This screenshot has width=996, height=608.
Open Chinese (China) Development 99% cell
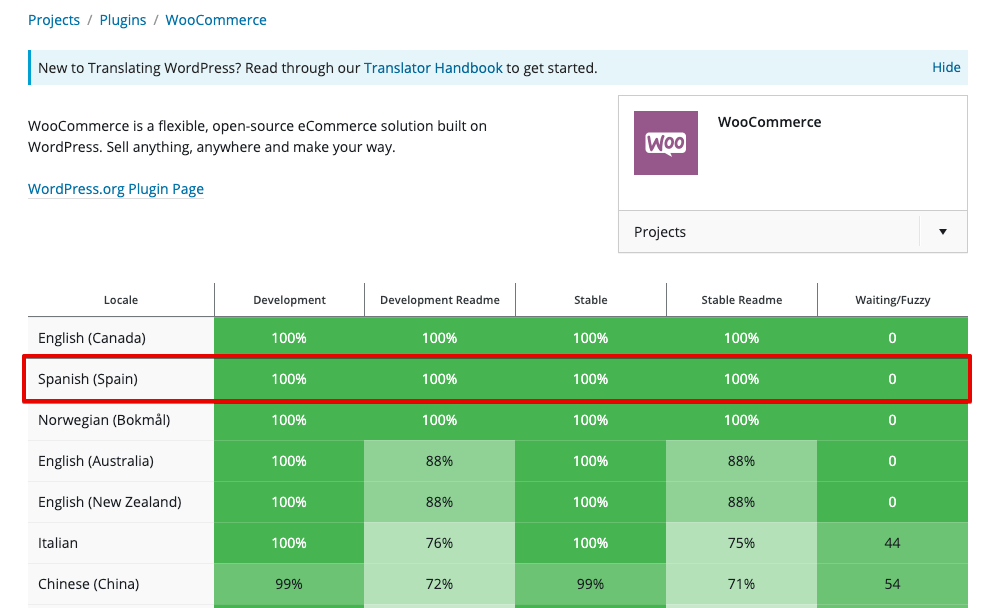[289, 584]
